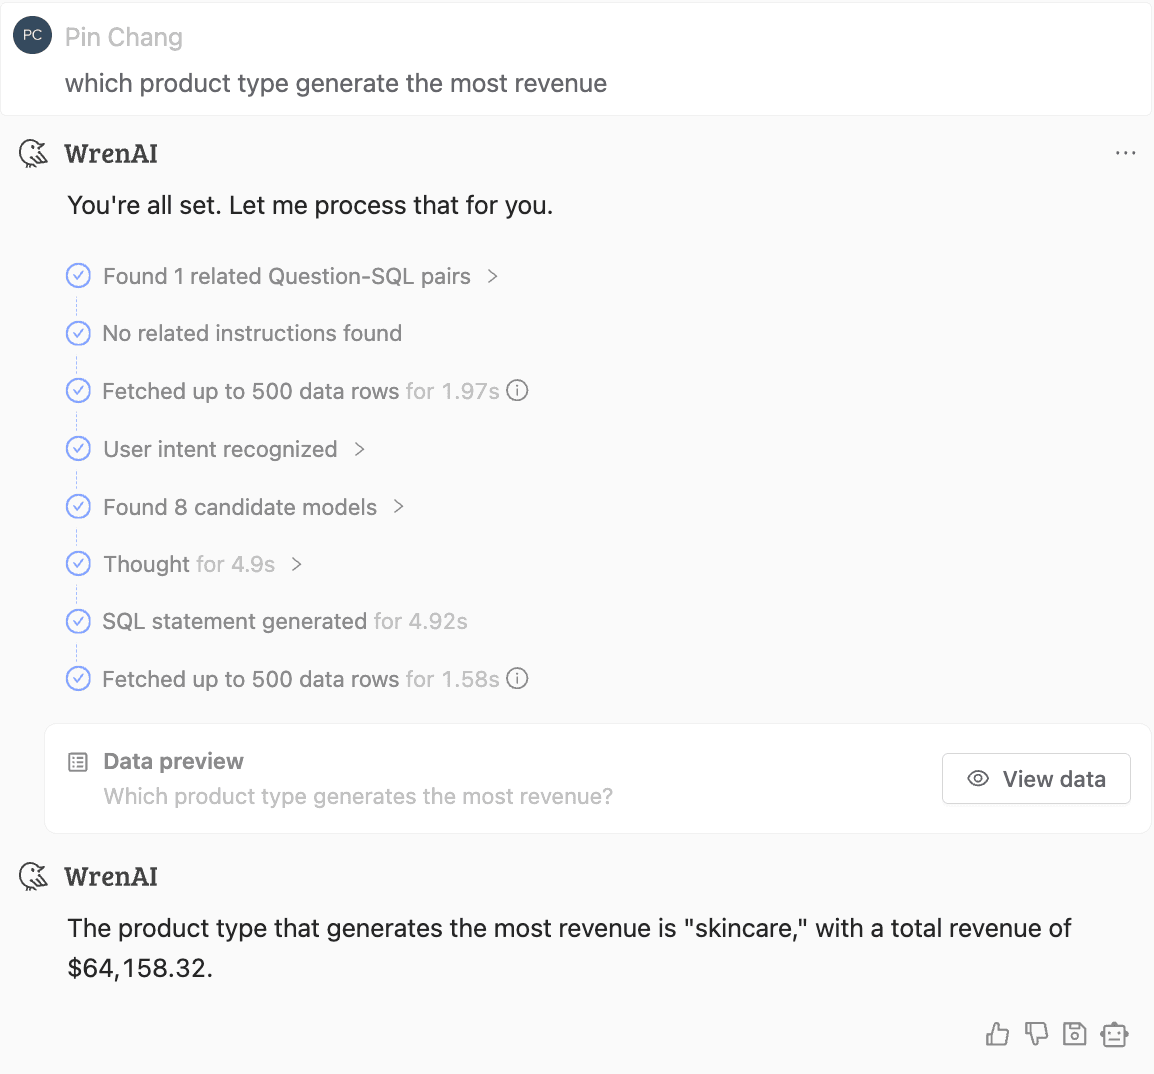Expand the Thought for 4.9s step
Image resolution: width=1154 pixels, height=1074 pixels.
tap(296, 564)
